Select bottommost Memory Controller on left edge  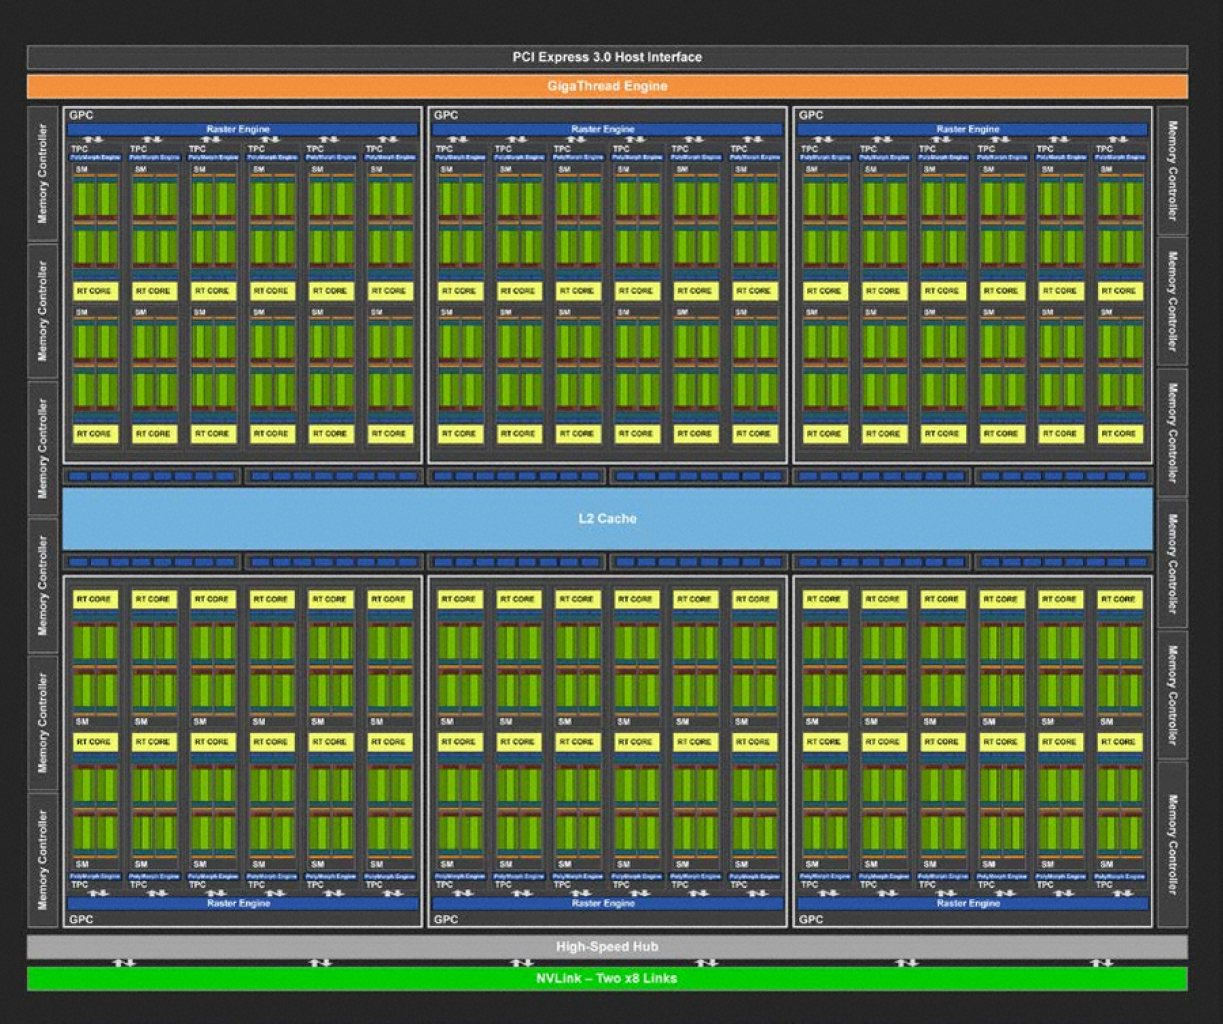[x=42, y=860]
